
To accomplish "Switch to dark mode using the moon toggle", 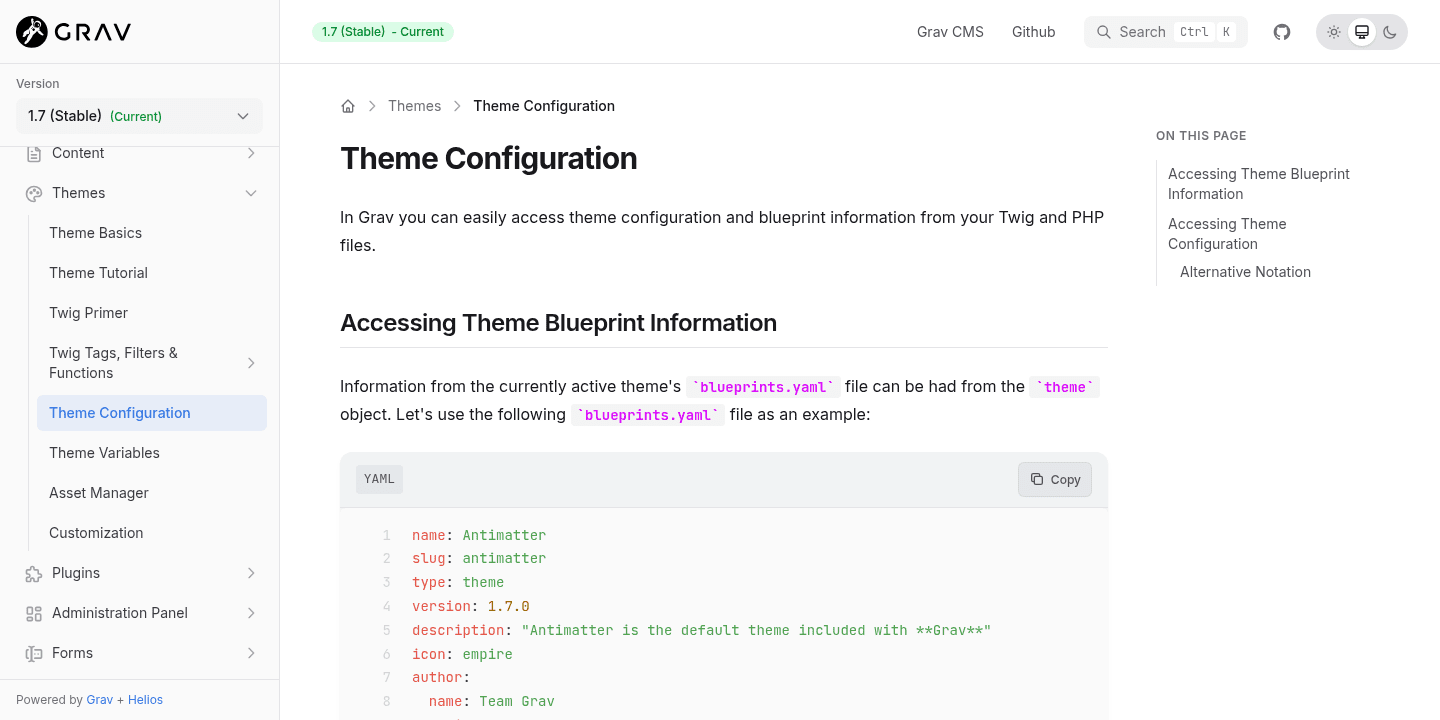I will 1390,31.
